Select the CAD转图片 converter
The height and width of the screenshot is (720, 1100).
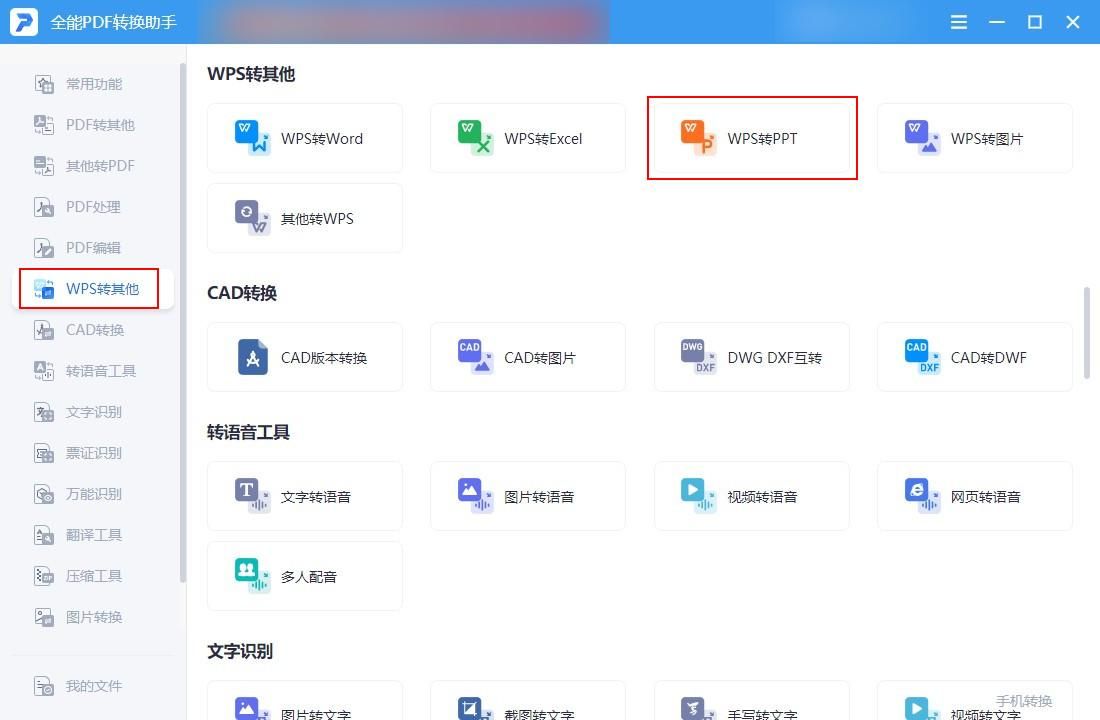[527, 357]
